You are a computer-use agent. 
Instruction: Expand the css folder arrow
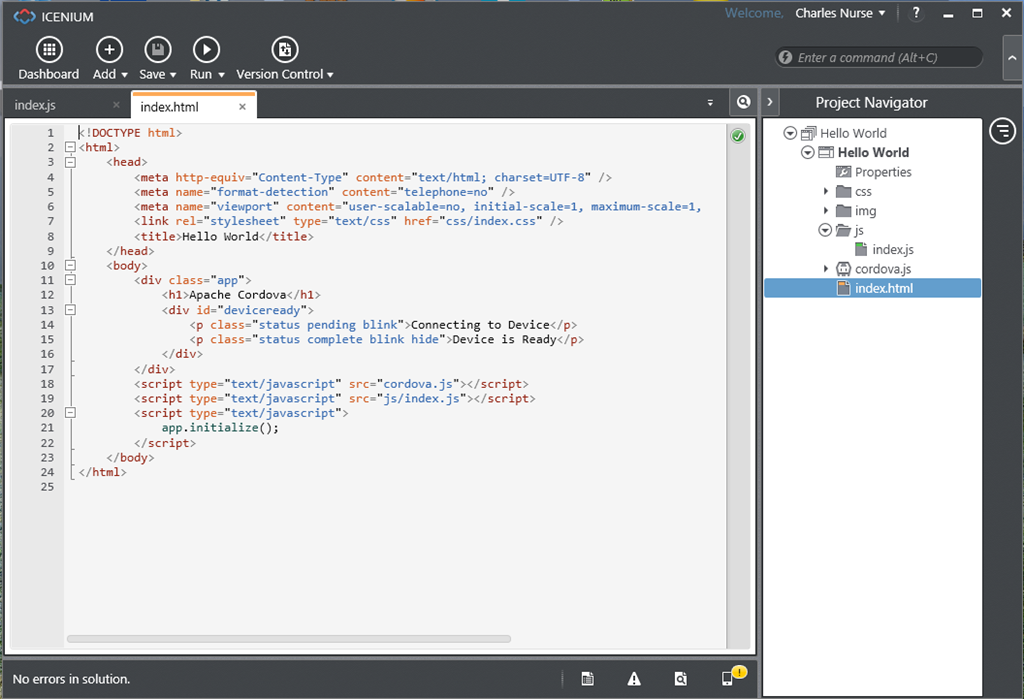point(825,191)
